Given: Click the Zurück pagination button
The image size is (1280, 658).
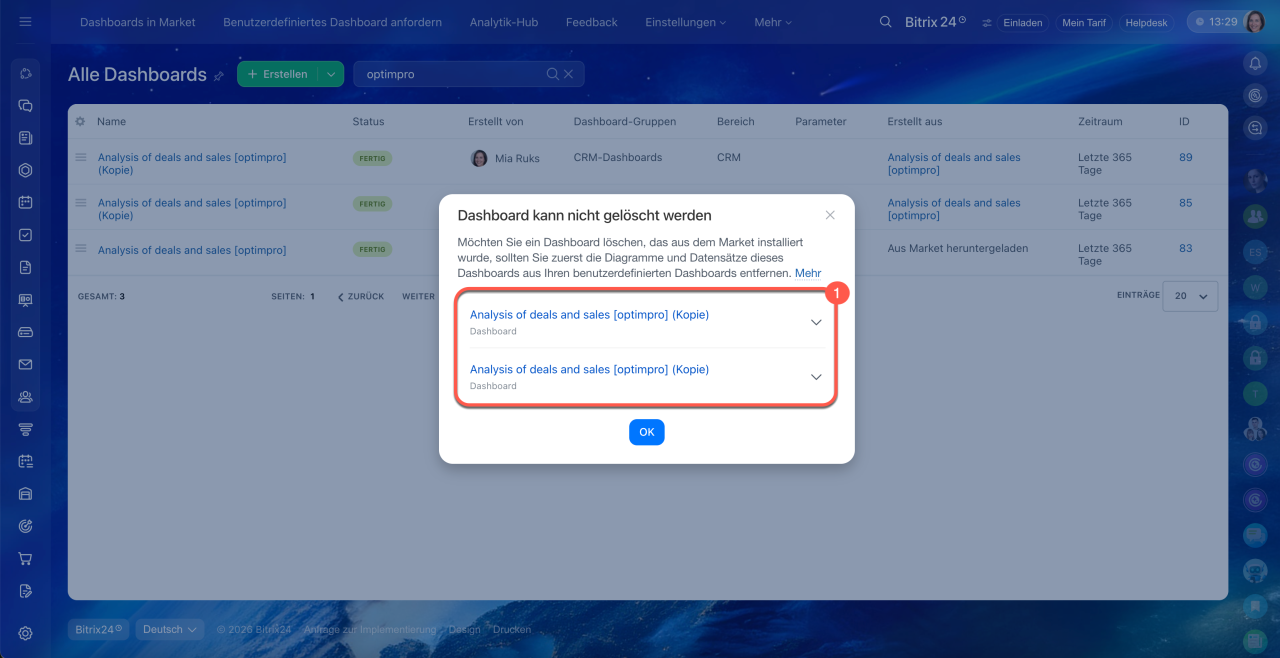Looking at the screenshot, I should pyautogui.click(x=361, y=296).
